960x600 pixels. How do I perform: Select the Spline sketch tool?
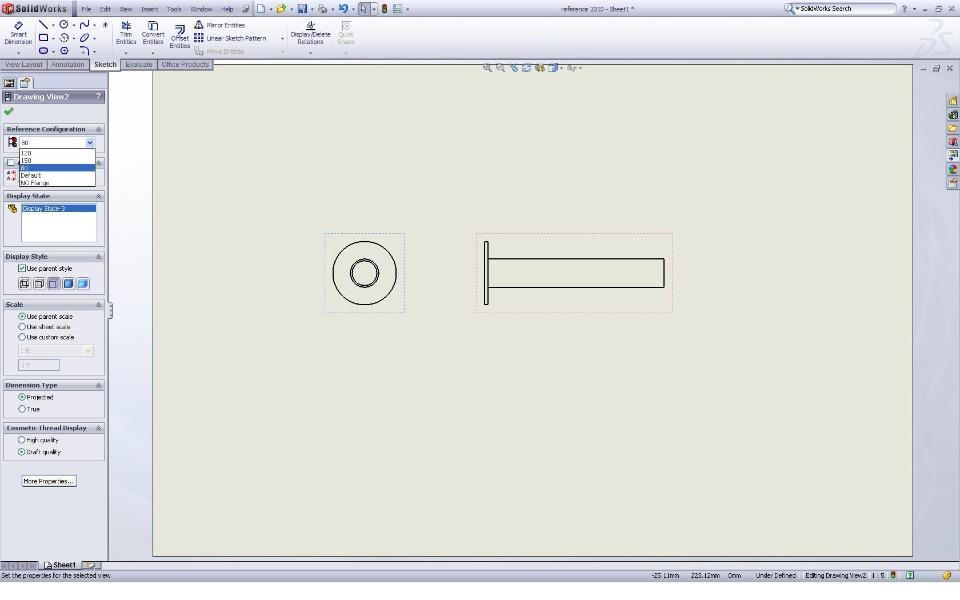point(84,24)
